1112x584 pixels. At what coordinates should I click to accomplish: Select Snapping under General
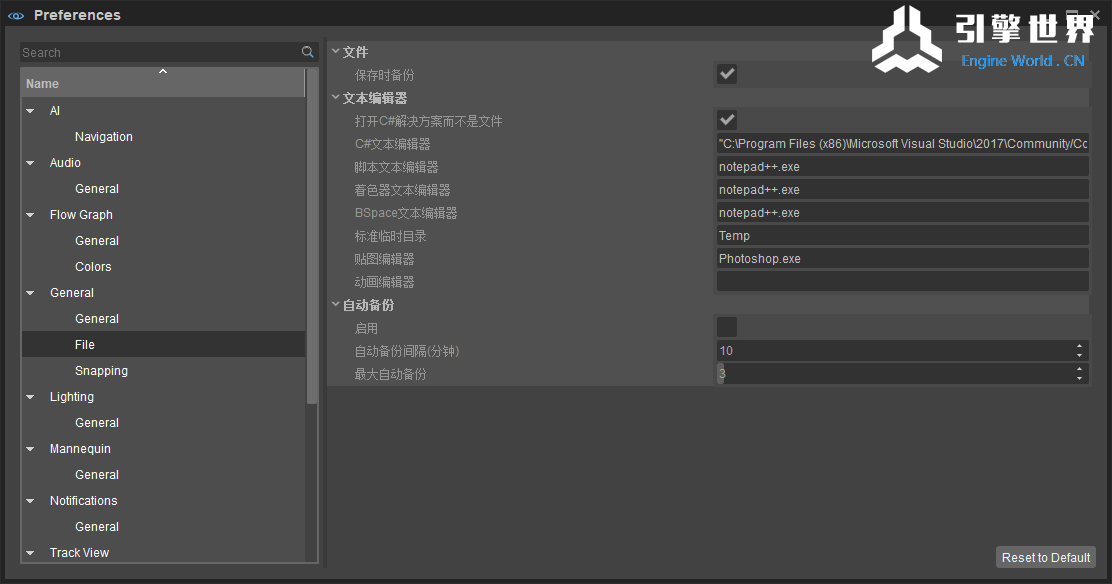pyautogui.click(x=101, y=371)
